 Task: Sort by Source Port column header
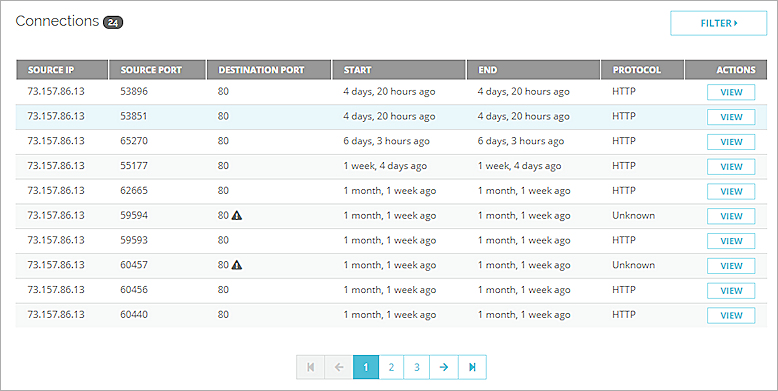(157, 70)
